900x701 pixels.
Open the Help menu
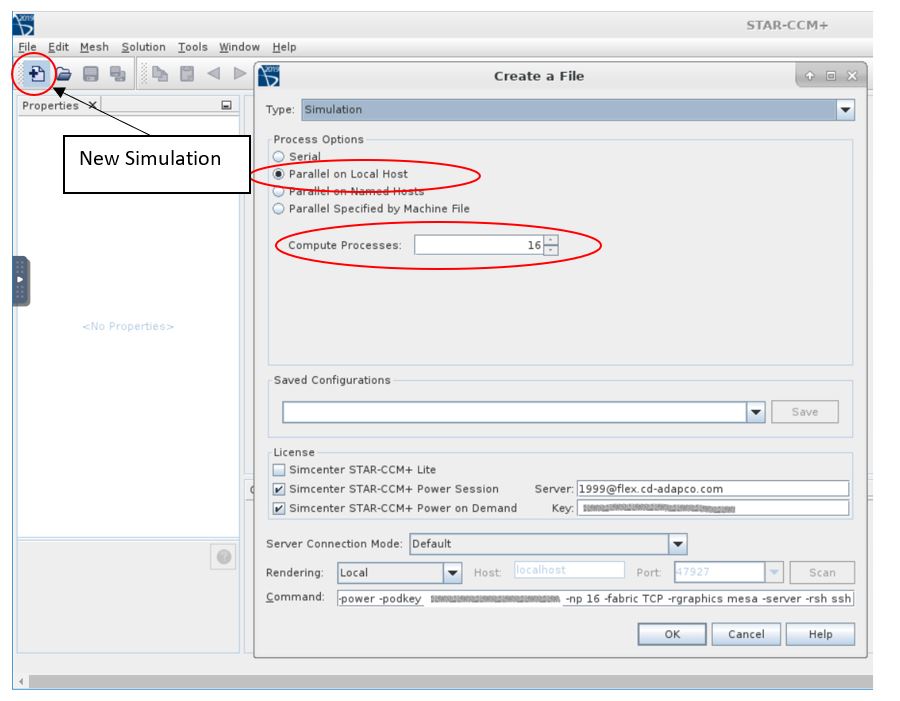(x=284, y=47)
